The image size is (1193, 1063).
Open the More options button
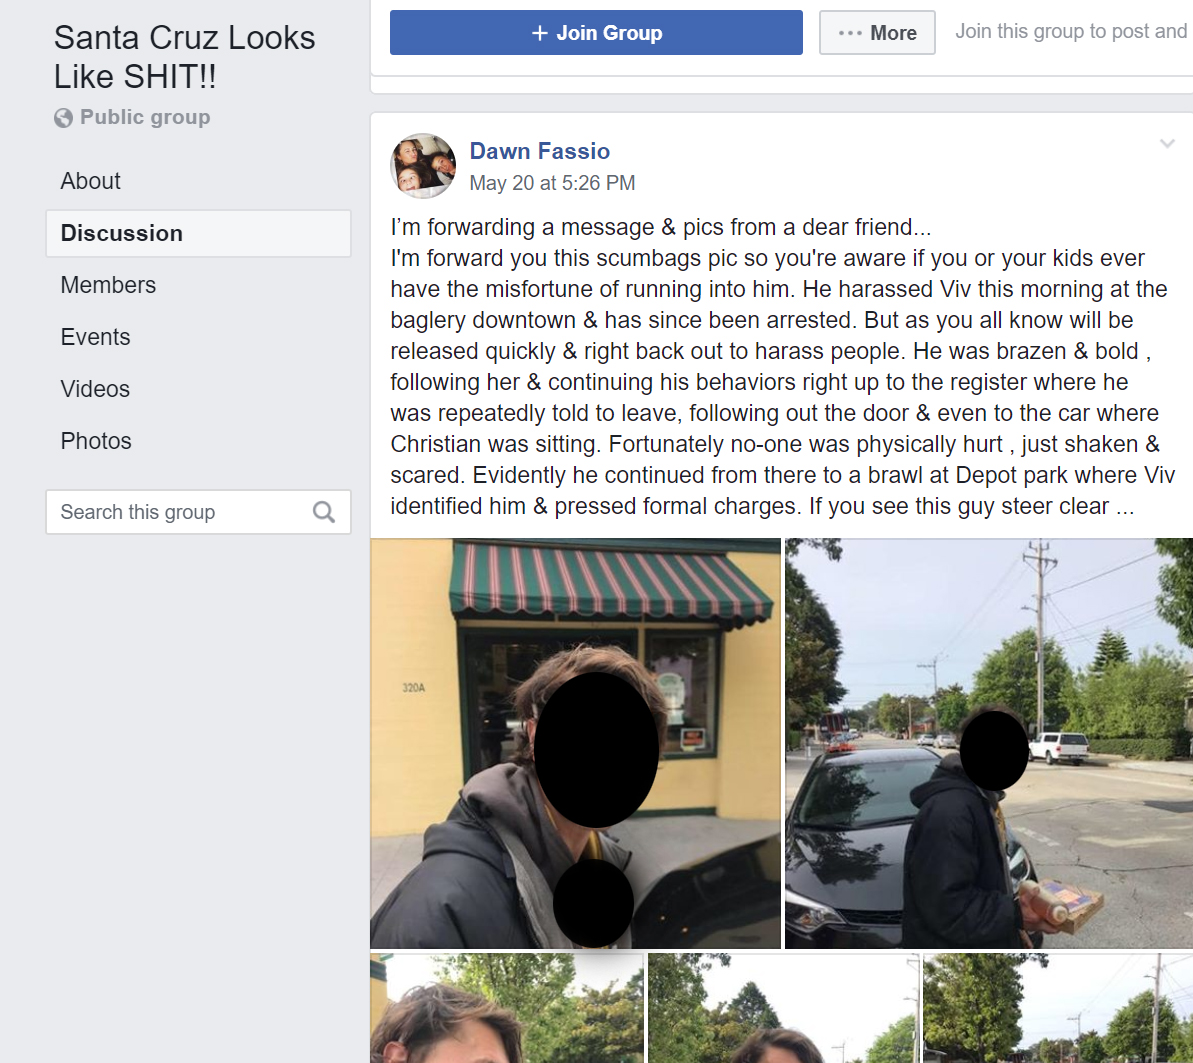point(877,33)
